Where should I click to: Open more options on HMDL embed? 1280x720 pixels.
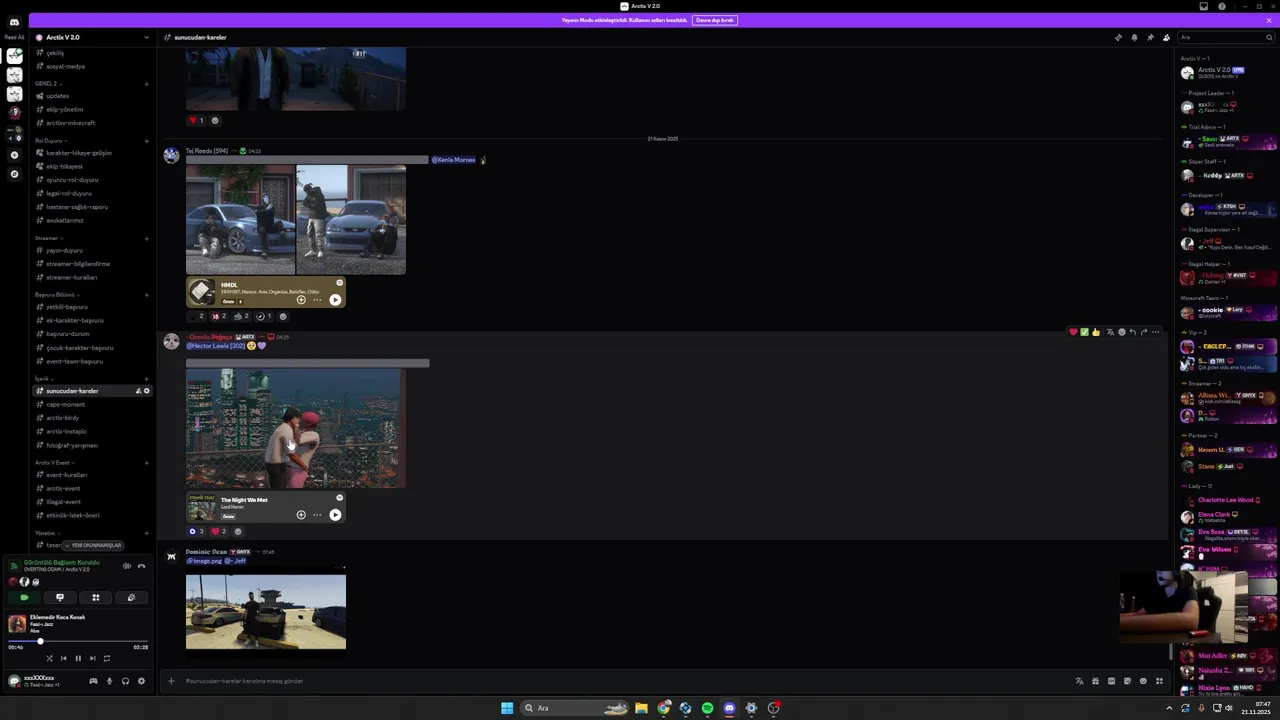click(317, 300)
